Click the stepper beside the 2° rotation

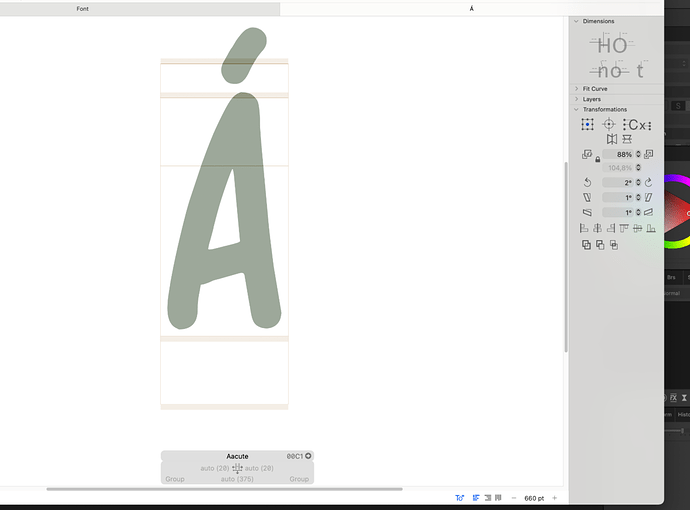pos(638,182)
